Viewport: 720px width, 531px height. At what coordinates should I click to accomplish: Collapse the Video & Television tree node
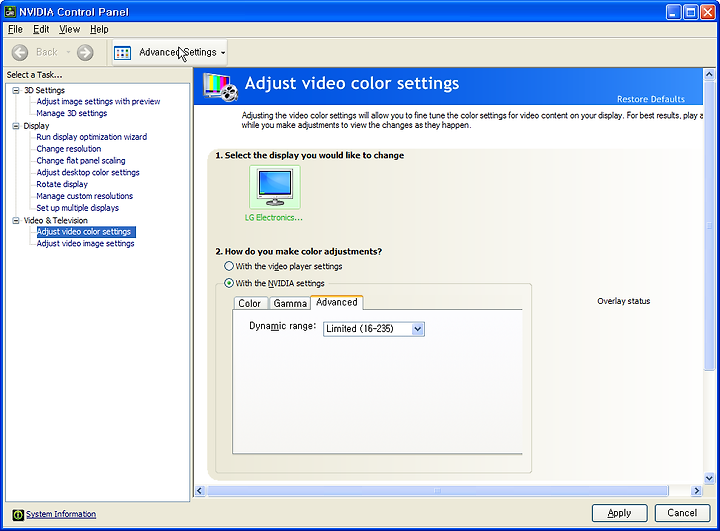pos(16,220)
